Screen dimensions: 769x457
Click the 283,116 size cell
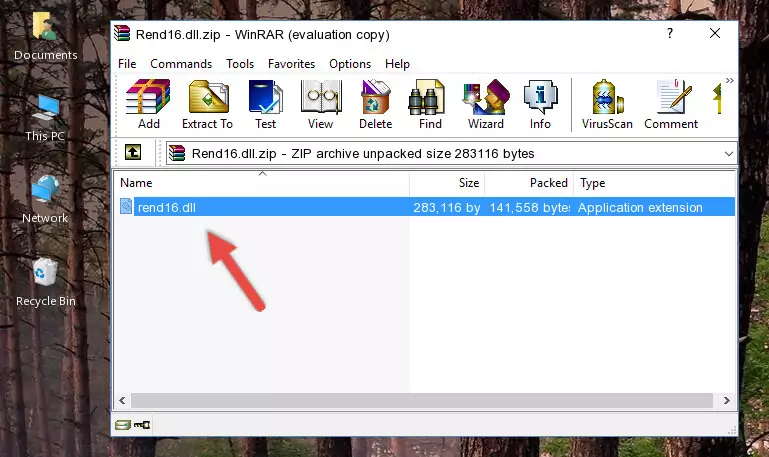pos(447,207)
